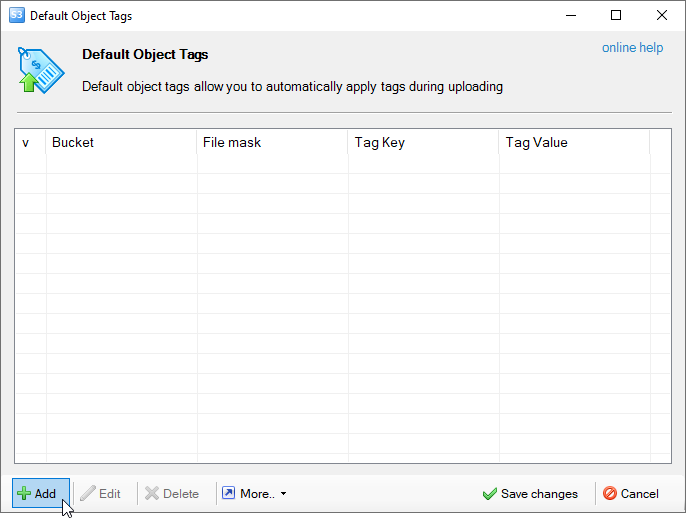
Task: Sort by the Tag Key column header
Action: tap(423, 142)
